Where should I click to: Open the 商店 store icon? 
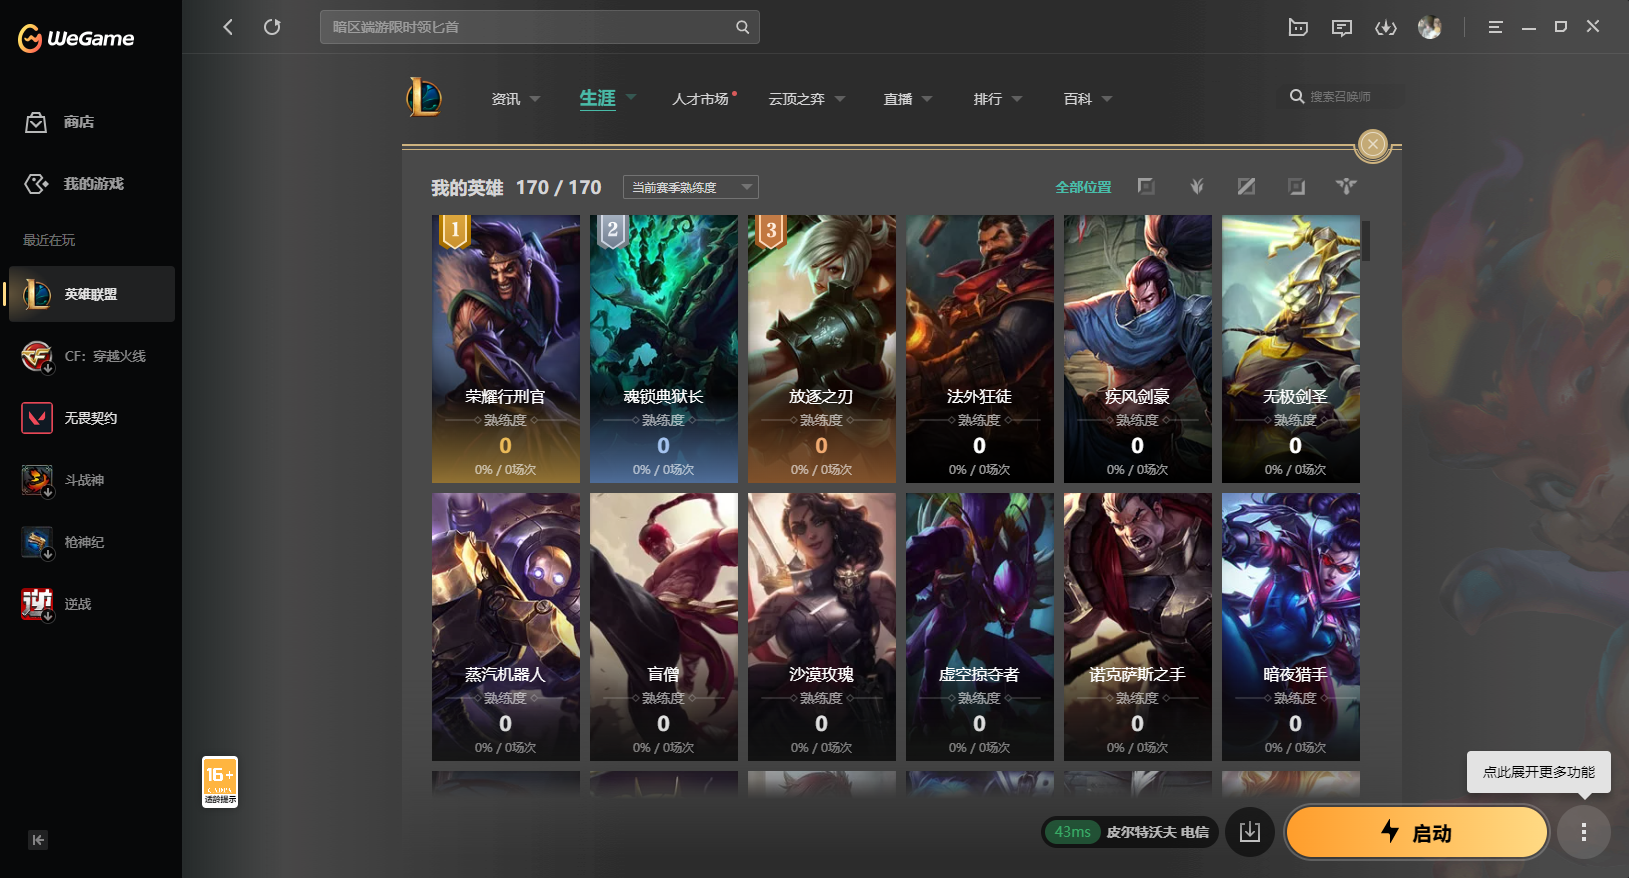(x=36, y=122)
